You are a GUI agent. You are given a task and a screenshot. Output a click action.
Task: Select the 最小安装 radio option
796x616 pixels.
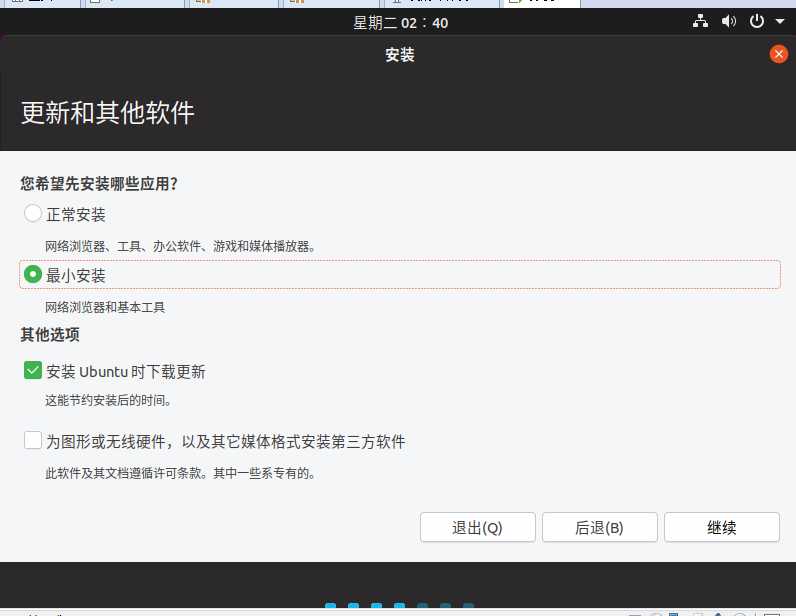32,275
